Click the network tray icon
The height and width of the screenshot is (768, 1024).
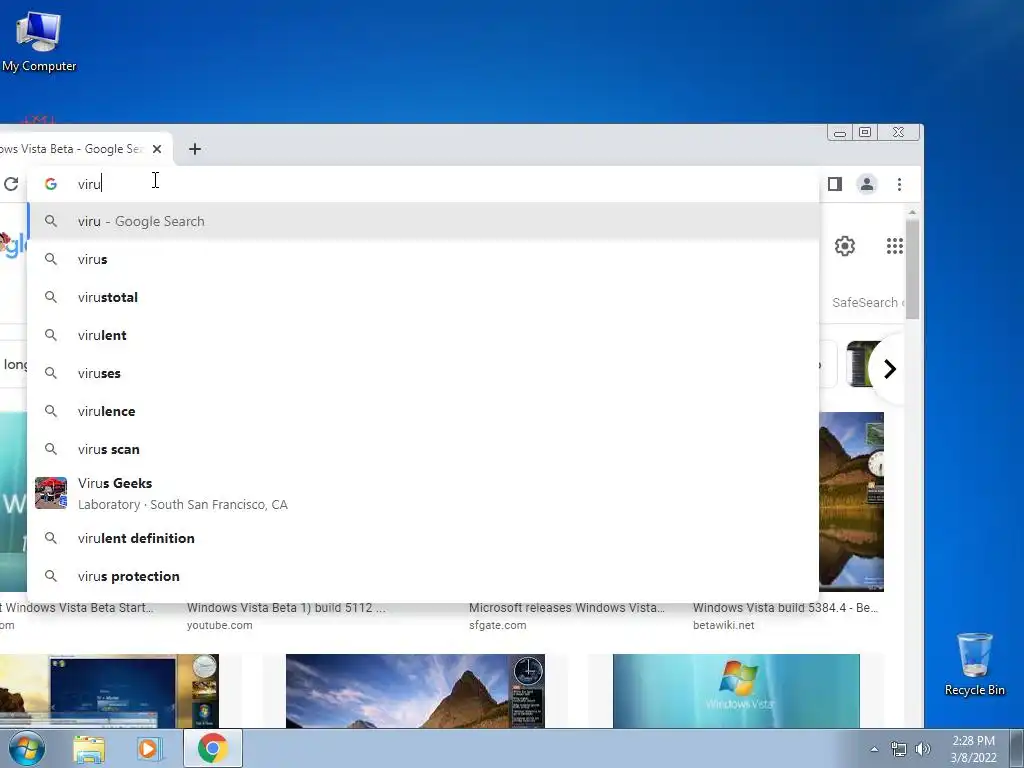[899, 749]
